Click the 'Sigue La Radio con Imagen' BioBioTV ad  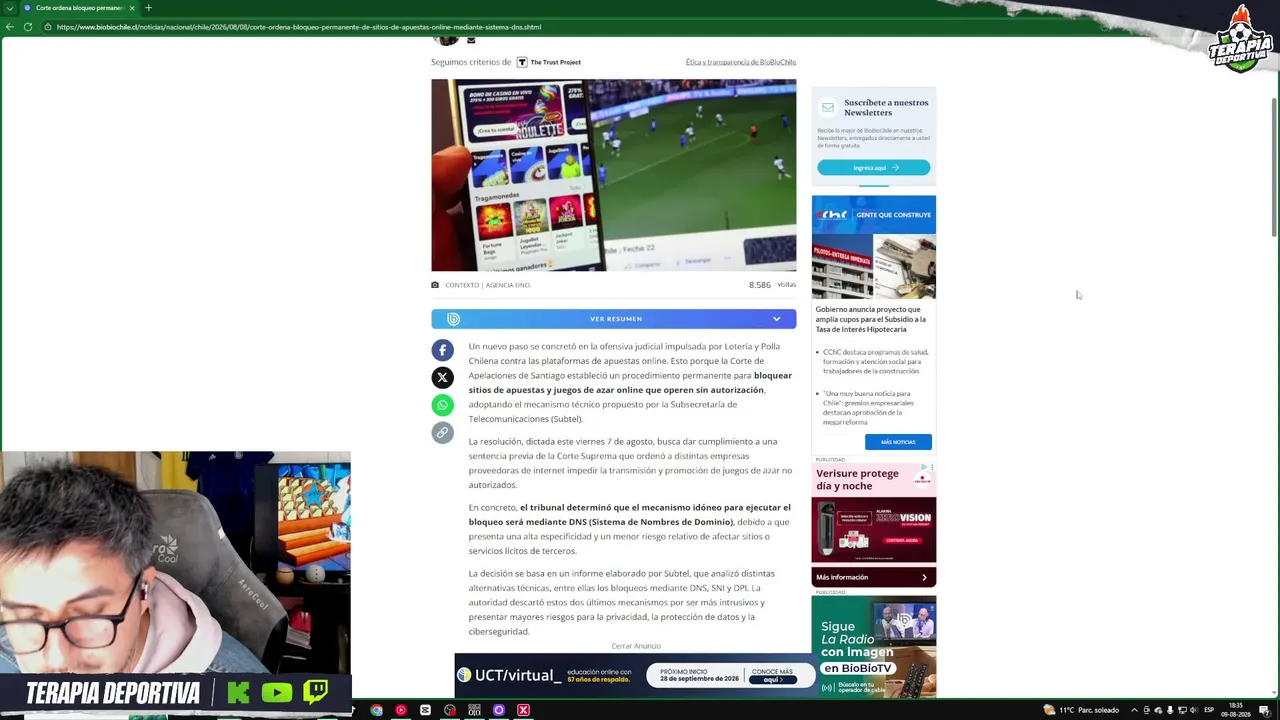tap(873, 646)
